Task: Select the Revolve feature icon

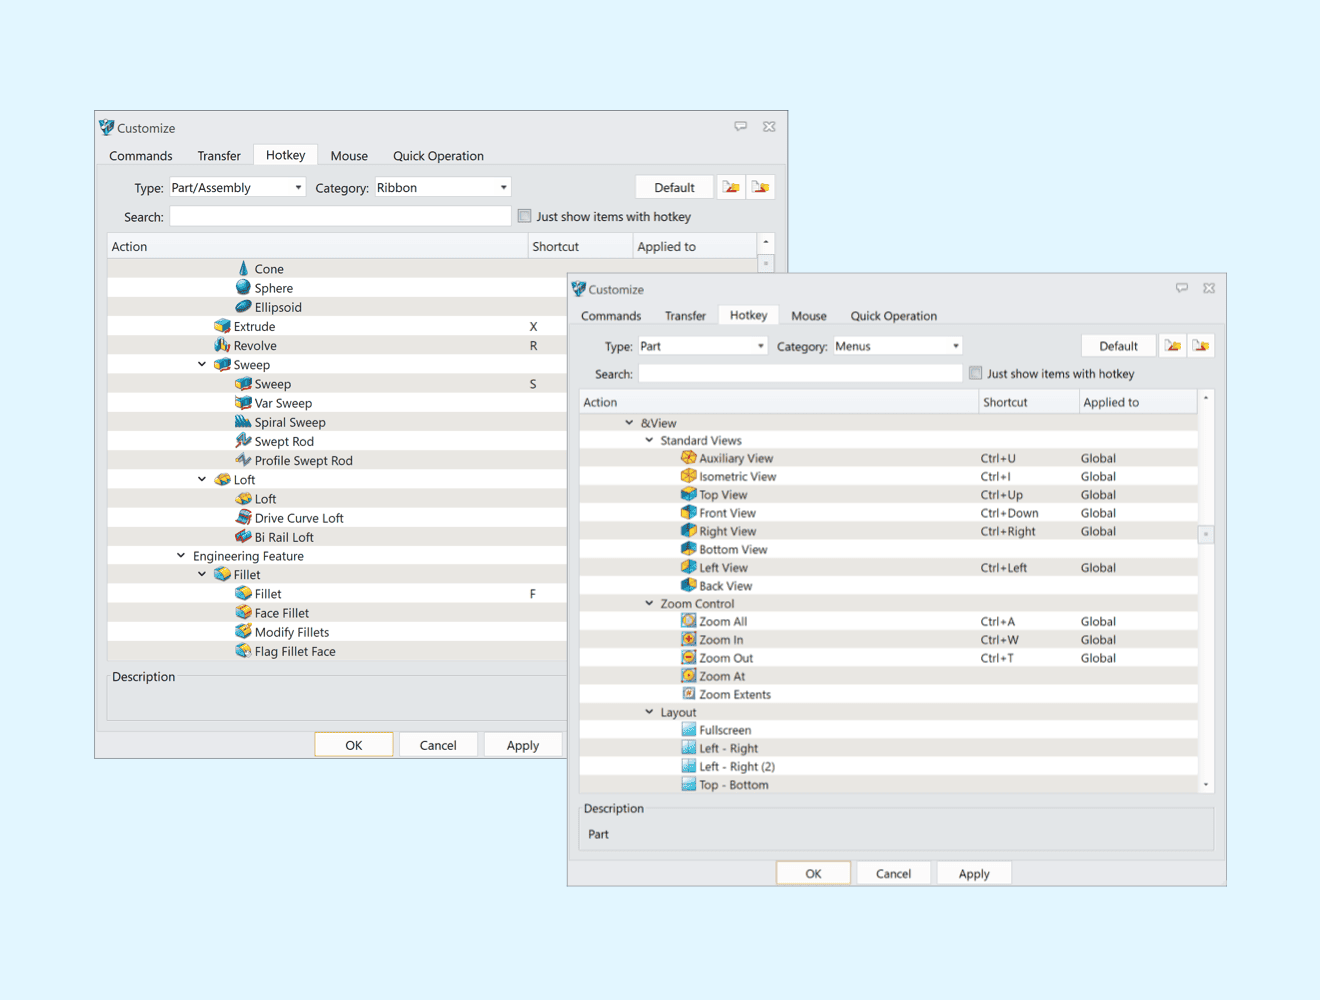Action: pyautogui.click(x=224, y=345)
